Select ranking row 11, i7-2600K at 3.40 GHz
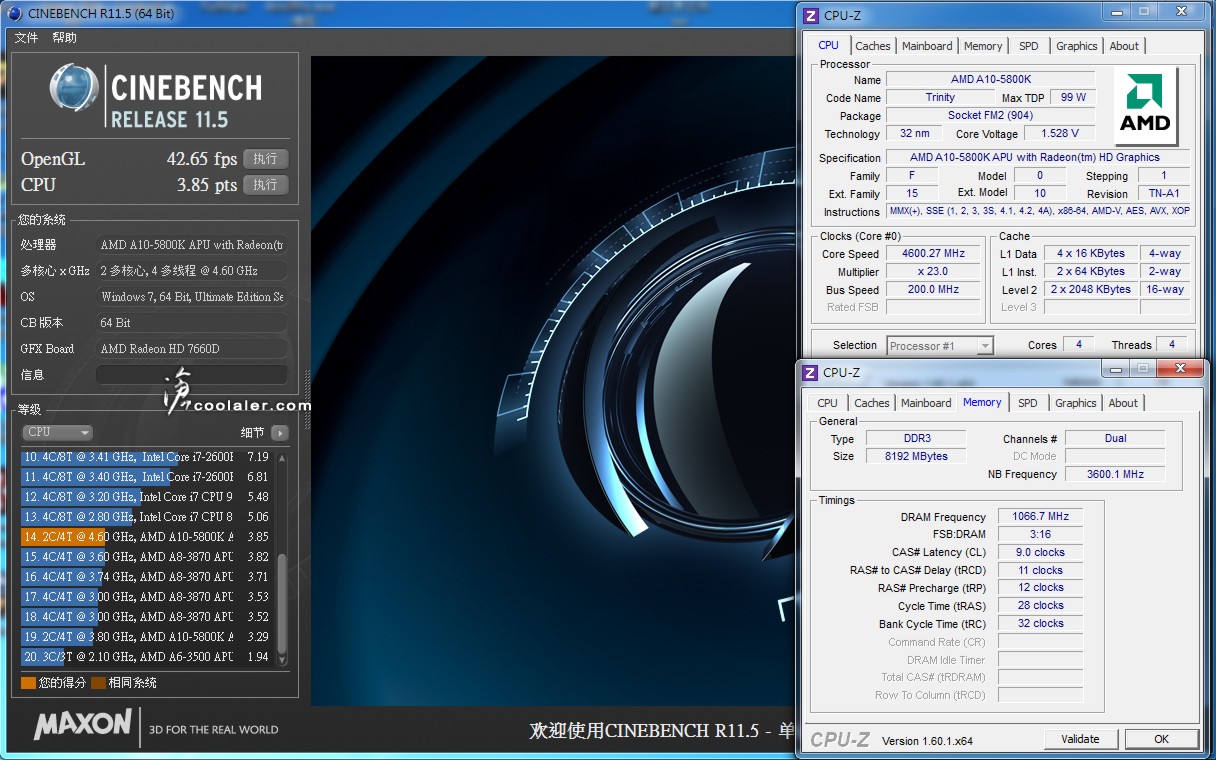 pos(146,477)
